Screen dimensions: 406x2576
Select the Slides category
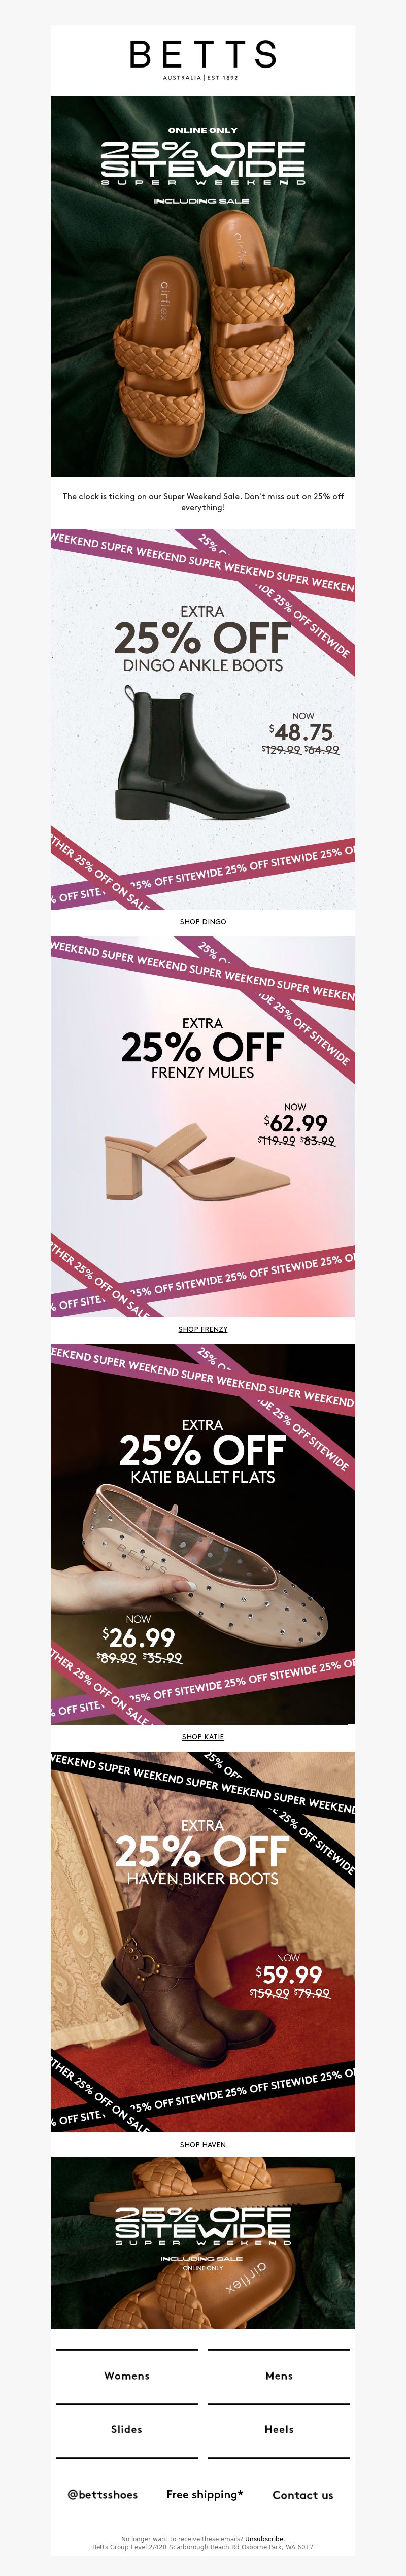pos(127,2430)
